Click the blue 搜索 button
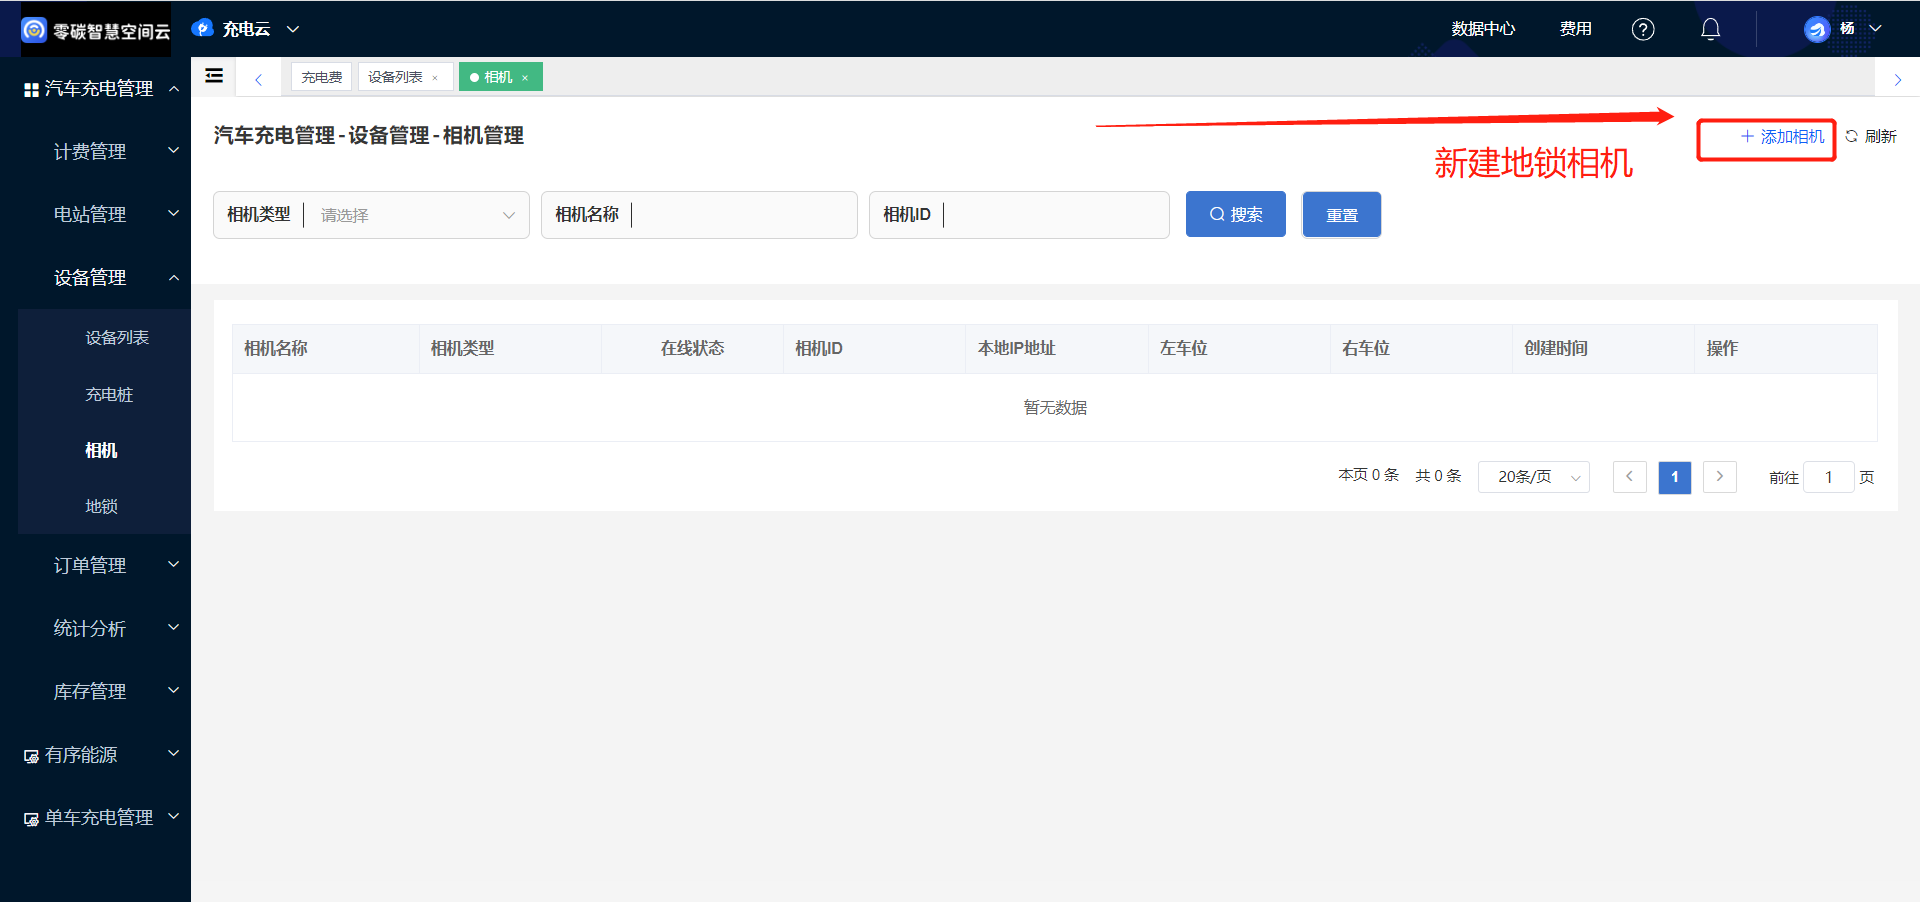Image resolution: width=1920 pixels, height=902 pixels. pyautogui.click(x=1236, y=215)
